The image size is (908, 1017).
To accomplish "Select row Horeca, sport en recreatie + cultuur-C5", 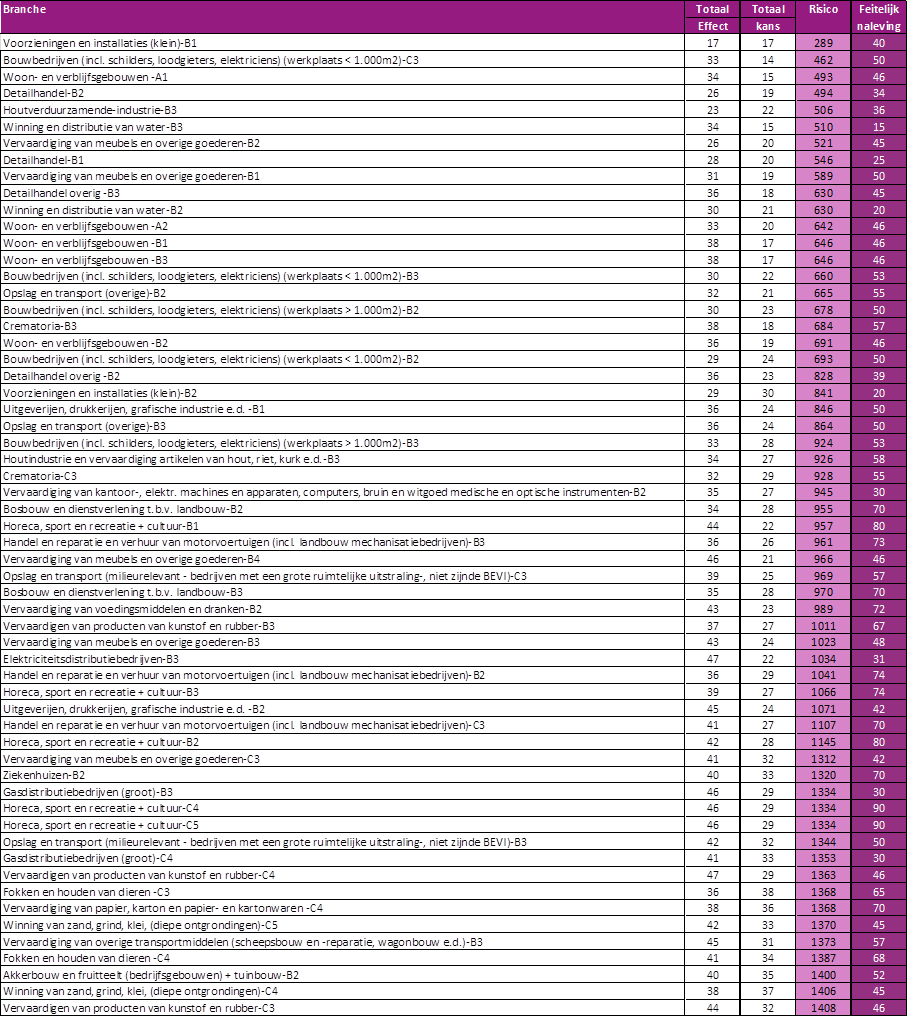I will 453,825.
